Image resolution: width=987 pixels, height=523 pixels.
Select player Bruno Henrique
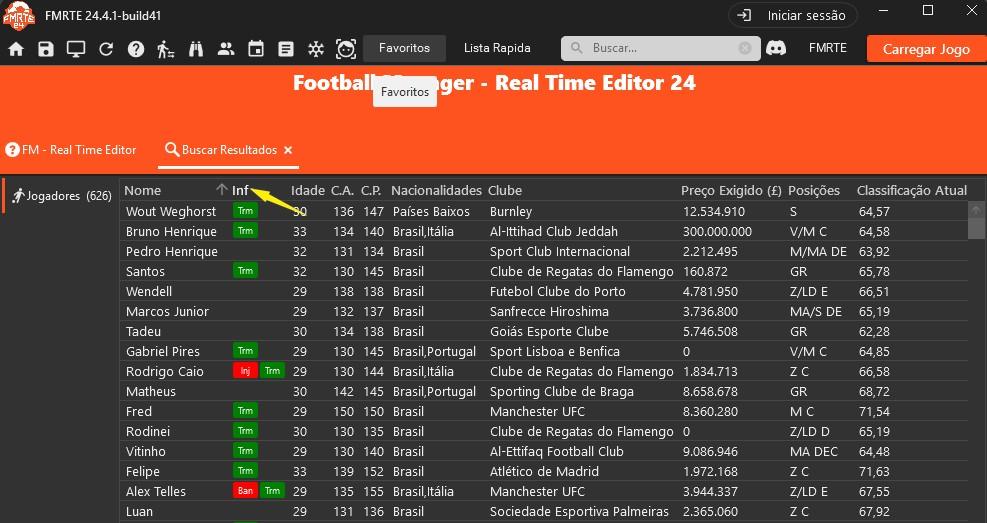[x=171, y=232]
